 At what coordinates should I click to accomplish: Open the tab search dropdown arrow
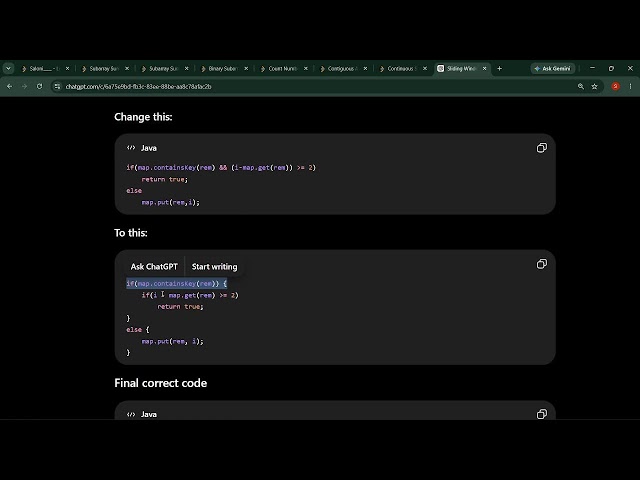point(8,69)
